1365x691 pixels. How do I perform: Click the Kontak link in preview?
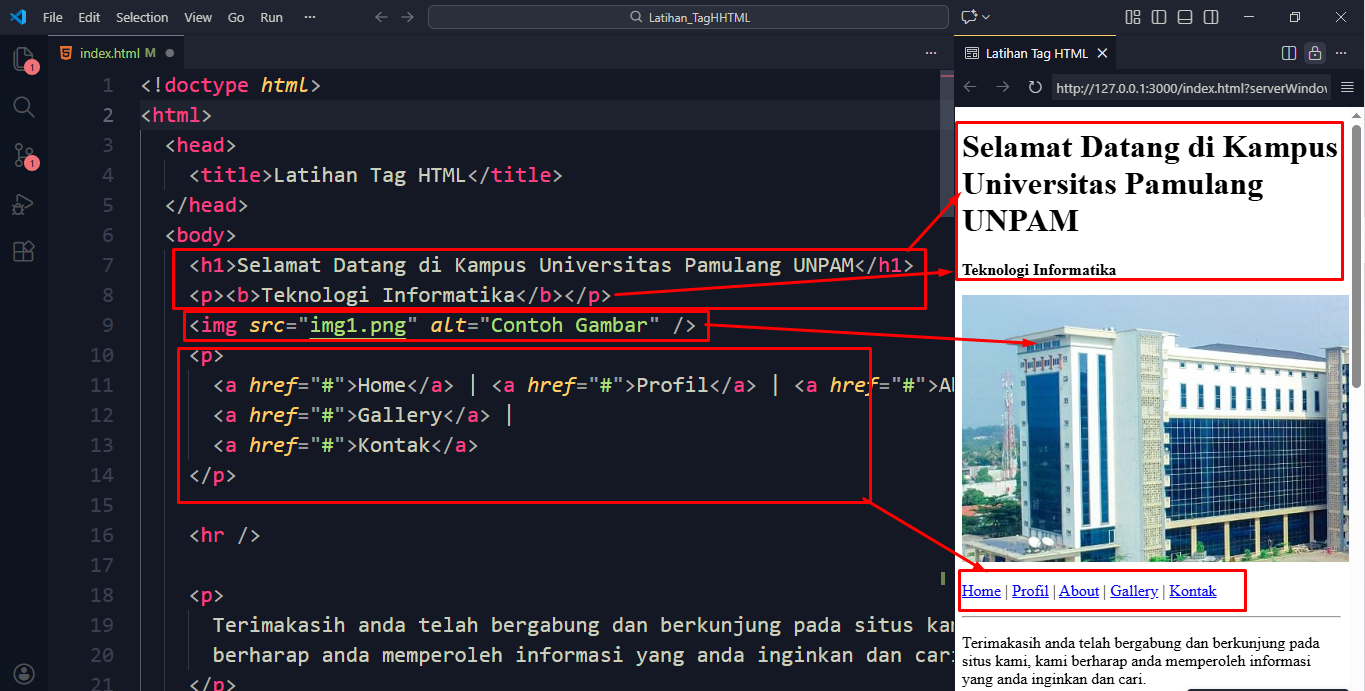[x=1192, y=591]
